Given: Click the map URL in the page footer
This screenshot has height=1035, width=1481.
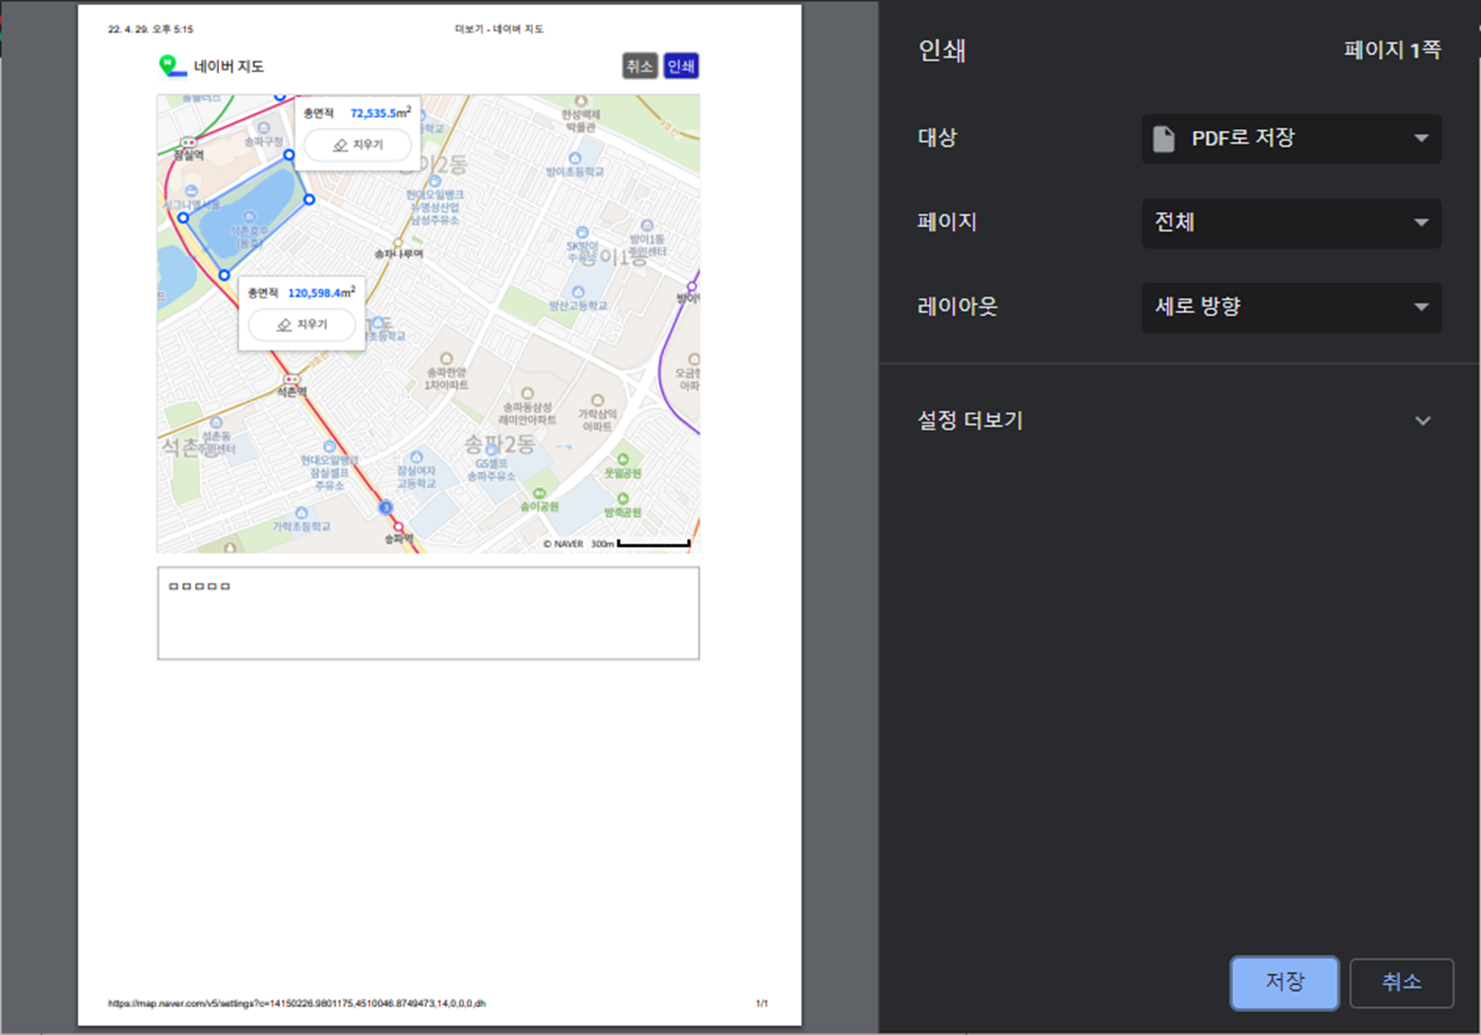Looking at the screenshot, I should (x=297, y=1003).
